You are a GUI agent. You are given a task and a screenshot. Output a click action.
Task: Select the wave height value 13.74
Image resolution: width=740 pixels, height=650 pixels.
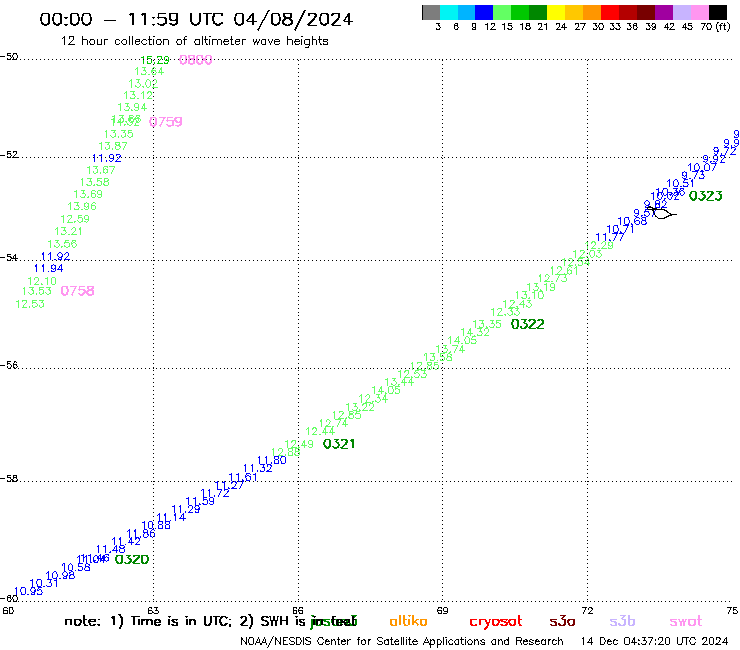(450, 349)
